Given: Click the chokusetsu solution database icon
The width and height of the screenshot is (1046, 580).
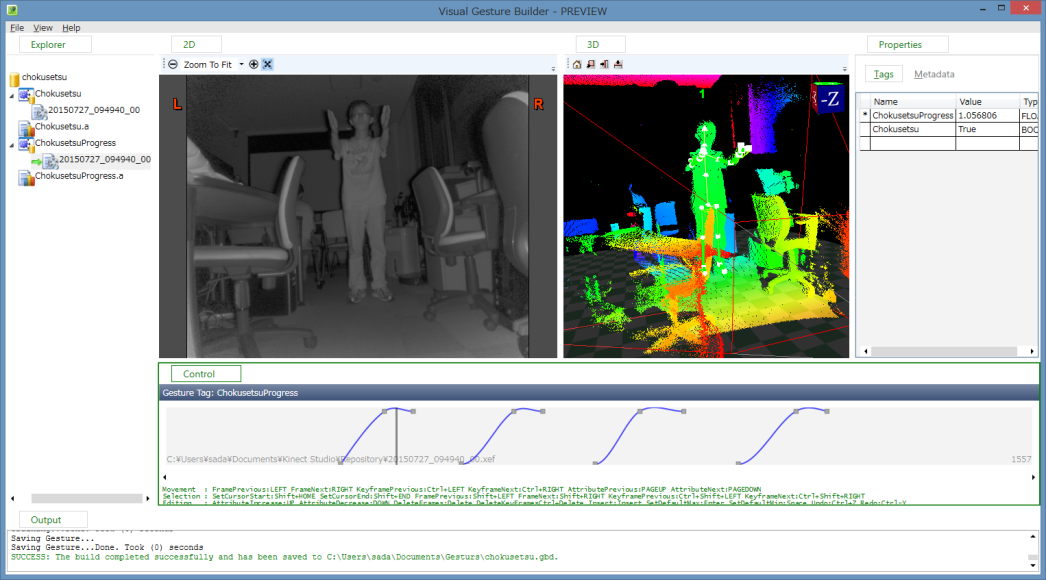Looking at the screenshot, I should click(14, 78).
